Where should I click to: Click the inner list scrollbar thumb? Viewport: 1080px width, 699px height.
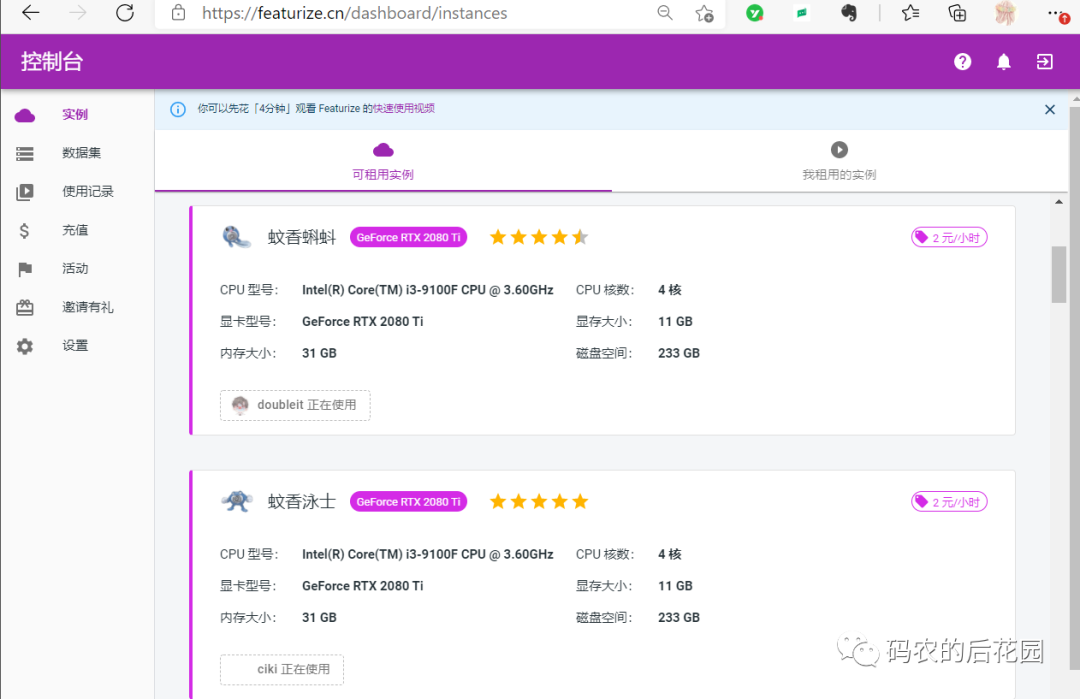(1059, 274)
